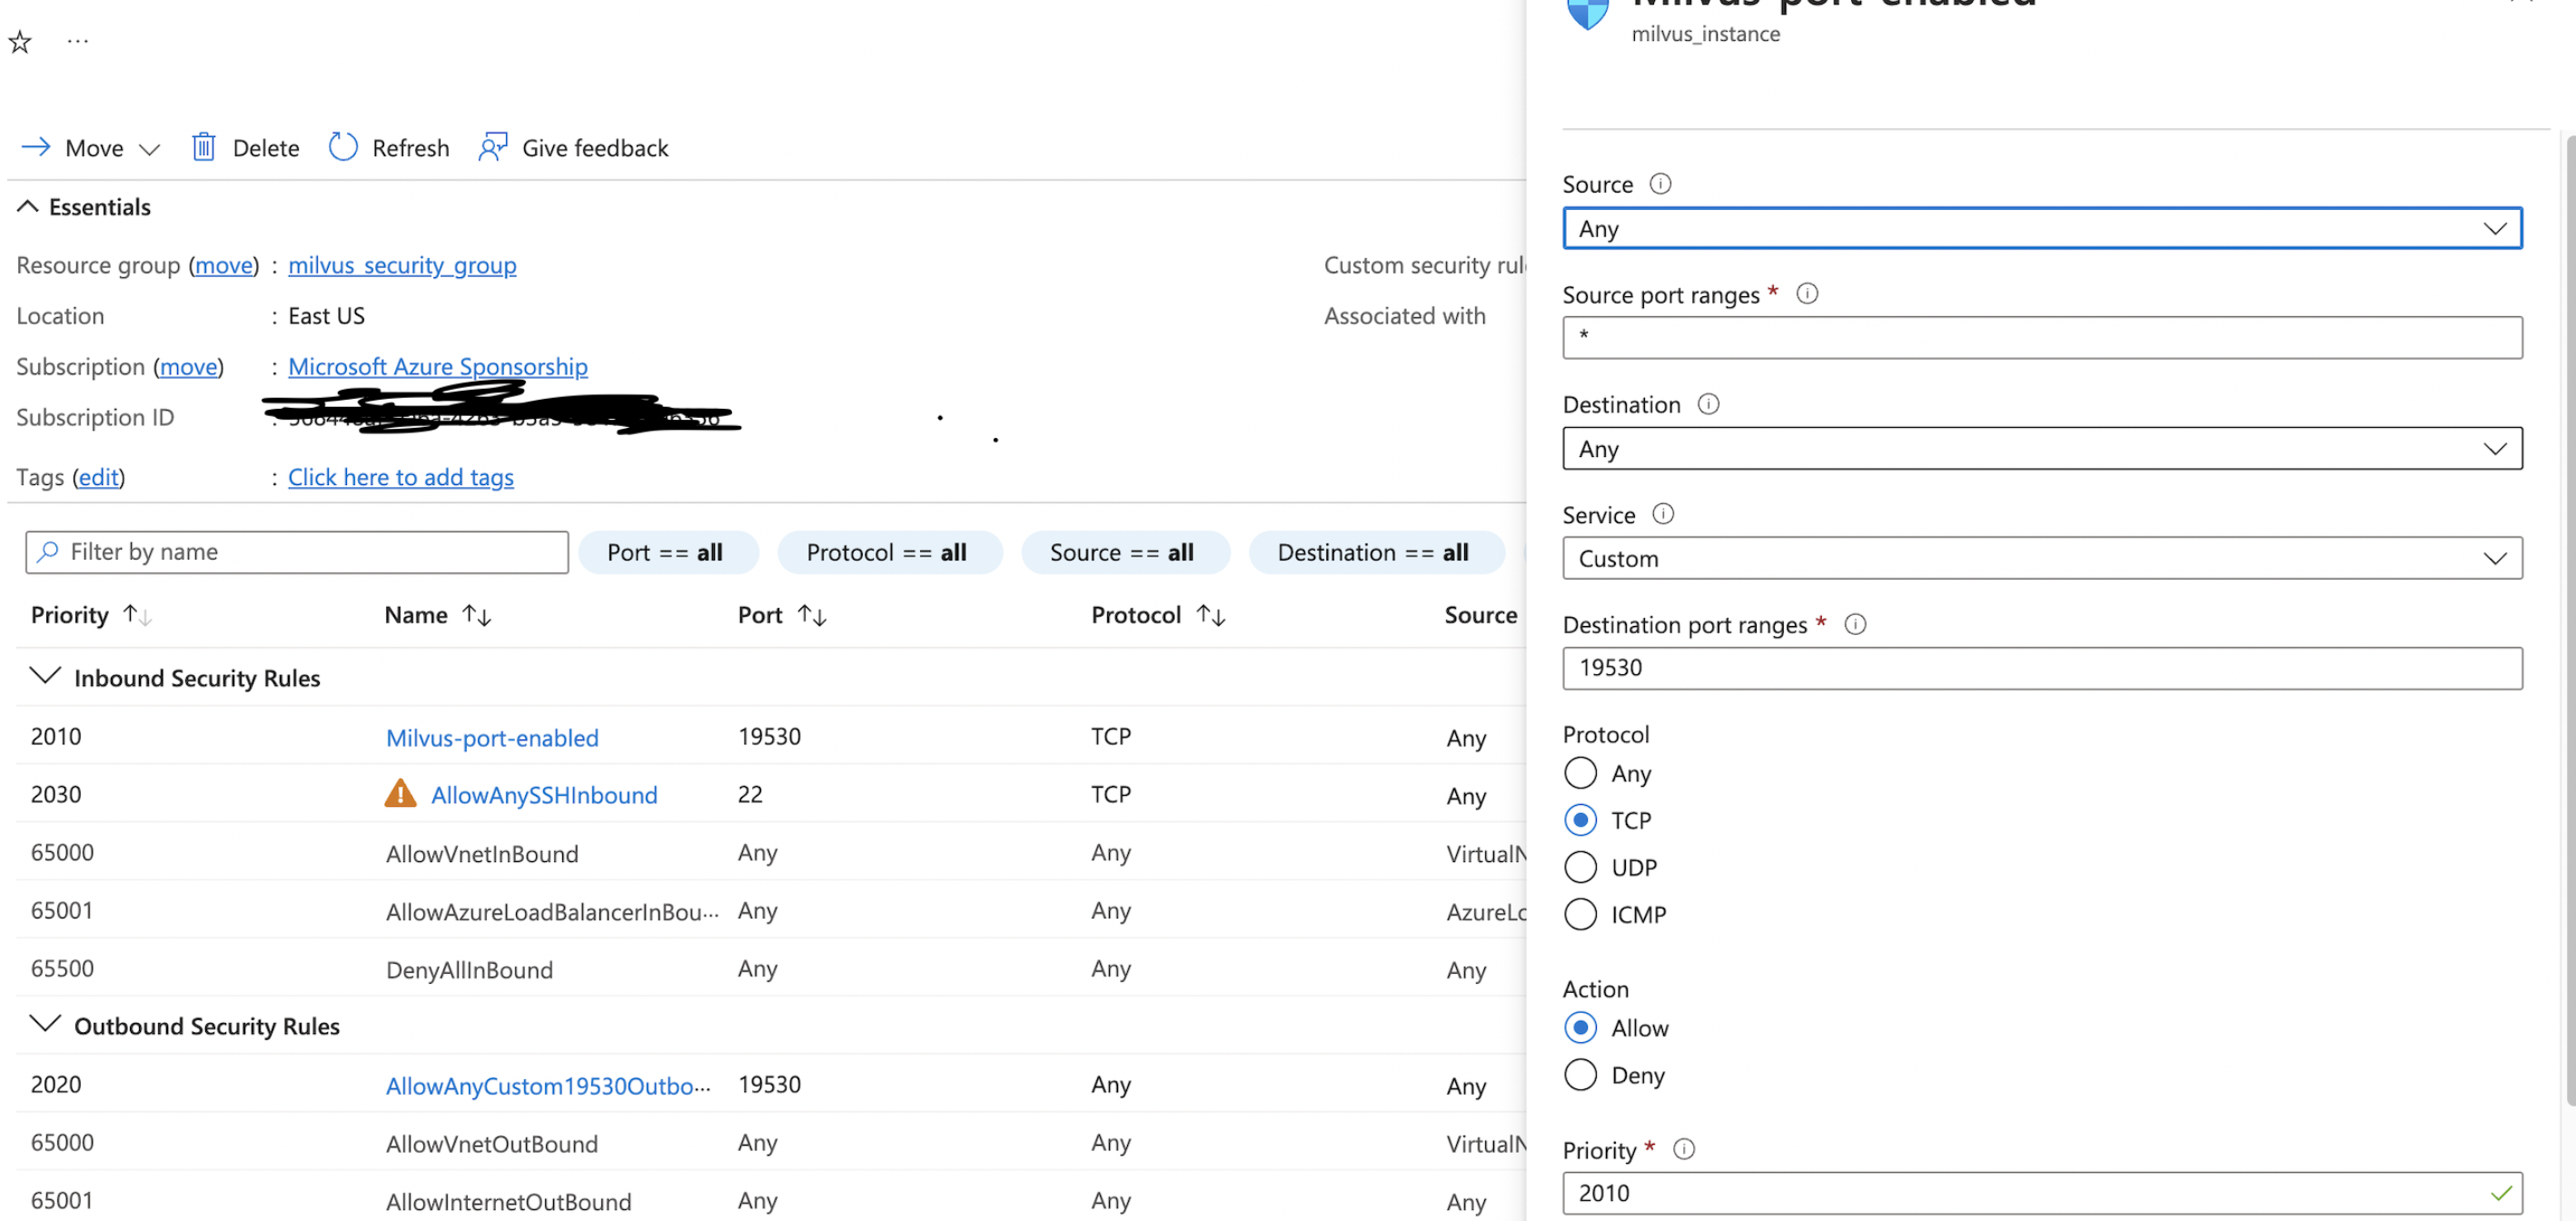
Task: Click the Refresh circular arrow icon
Action: click(343, 147)
